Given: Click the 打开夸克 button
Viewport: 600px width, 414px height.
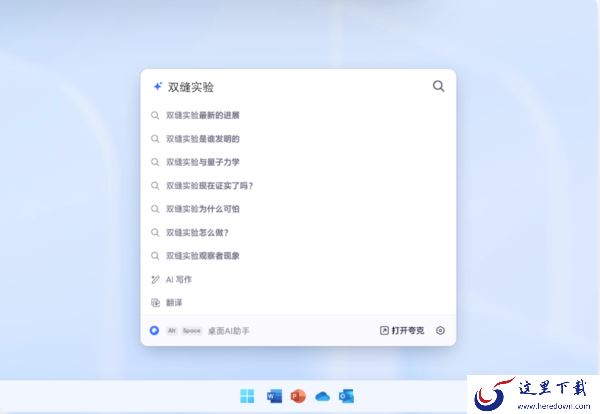Looking at the screenshot, I should click(402, 331).
